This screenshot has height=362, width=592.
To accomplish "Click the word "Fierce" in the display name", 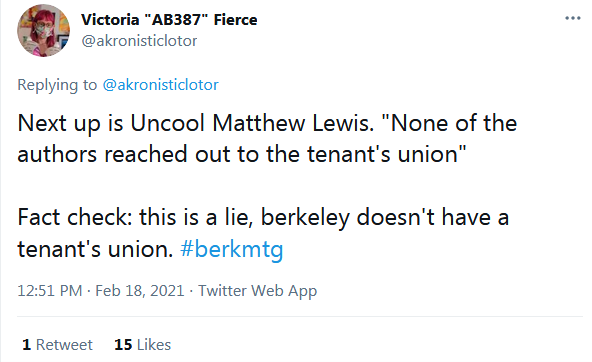I will [236, 20].
